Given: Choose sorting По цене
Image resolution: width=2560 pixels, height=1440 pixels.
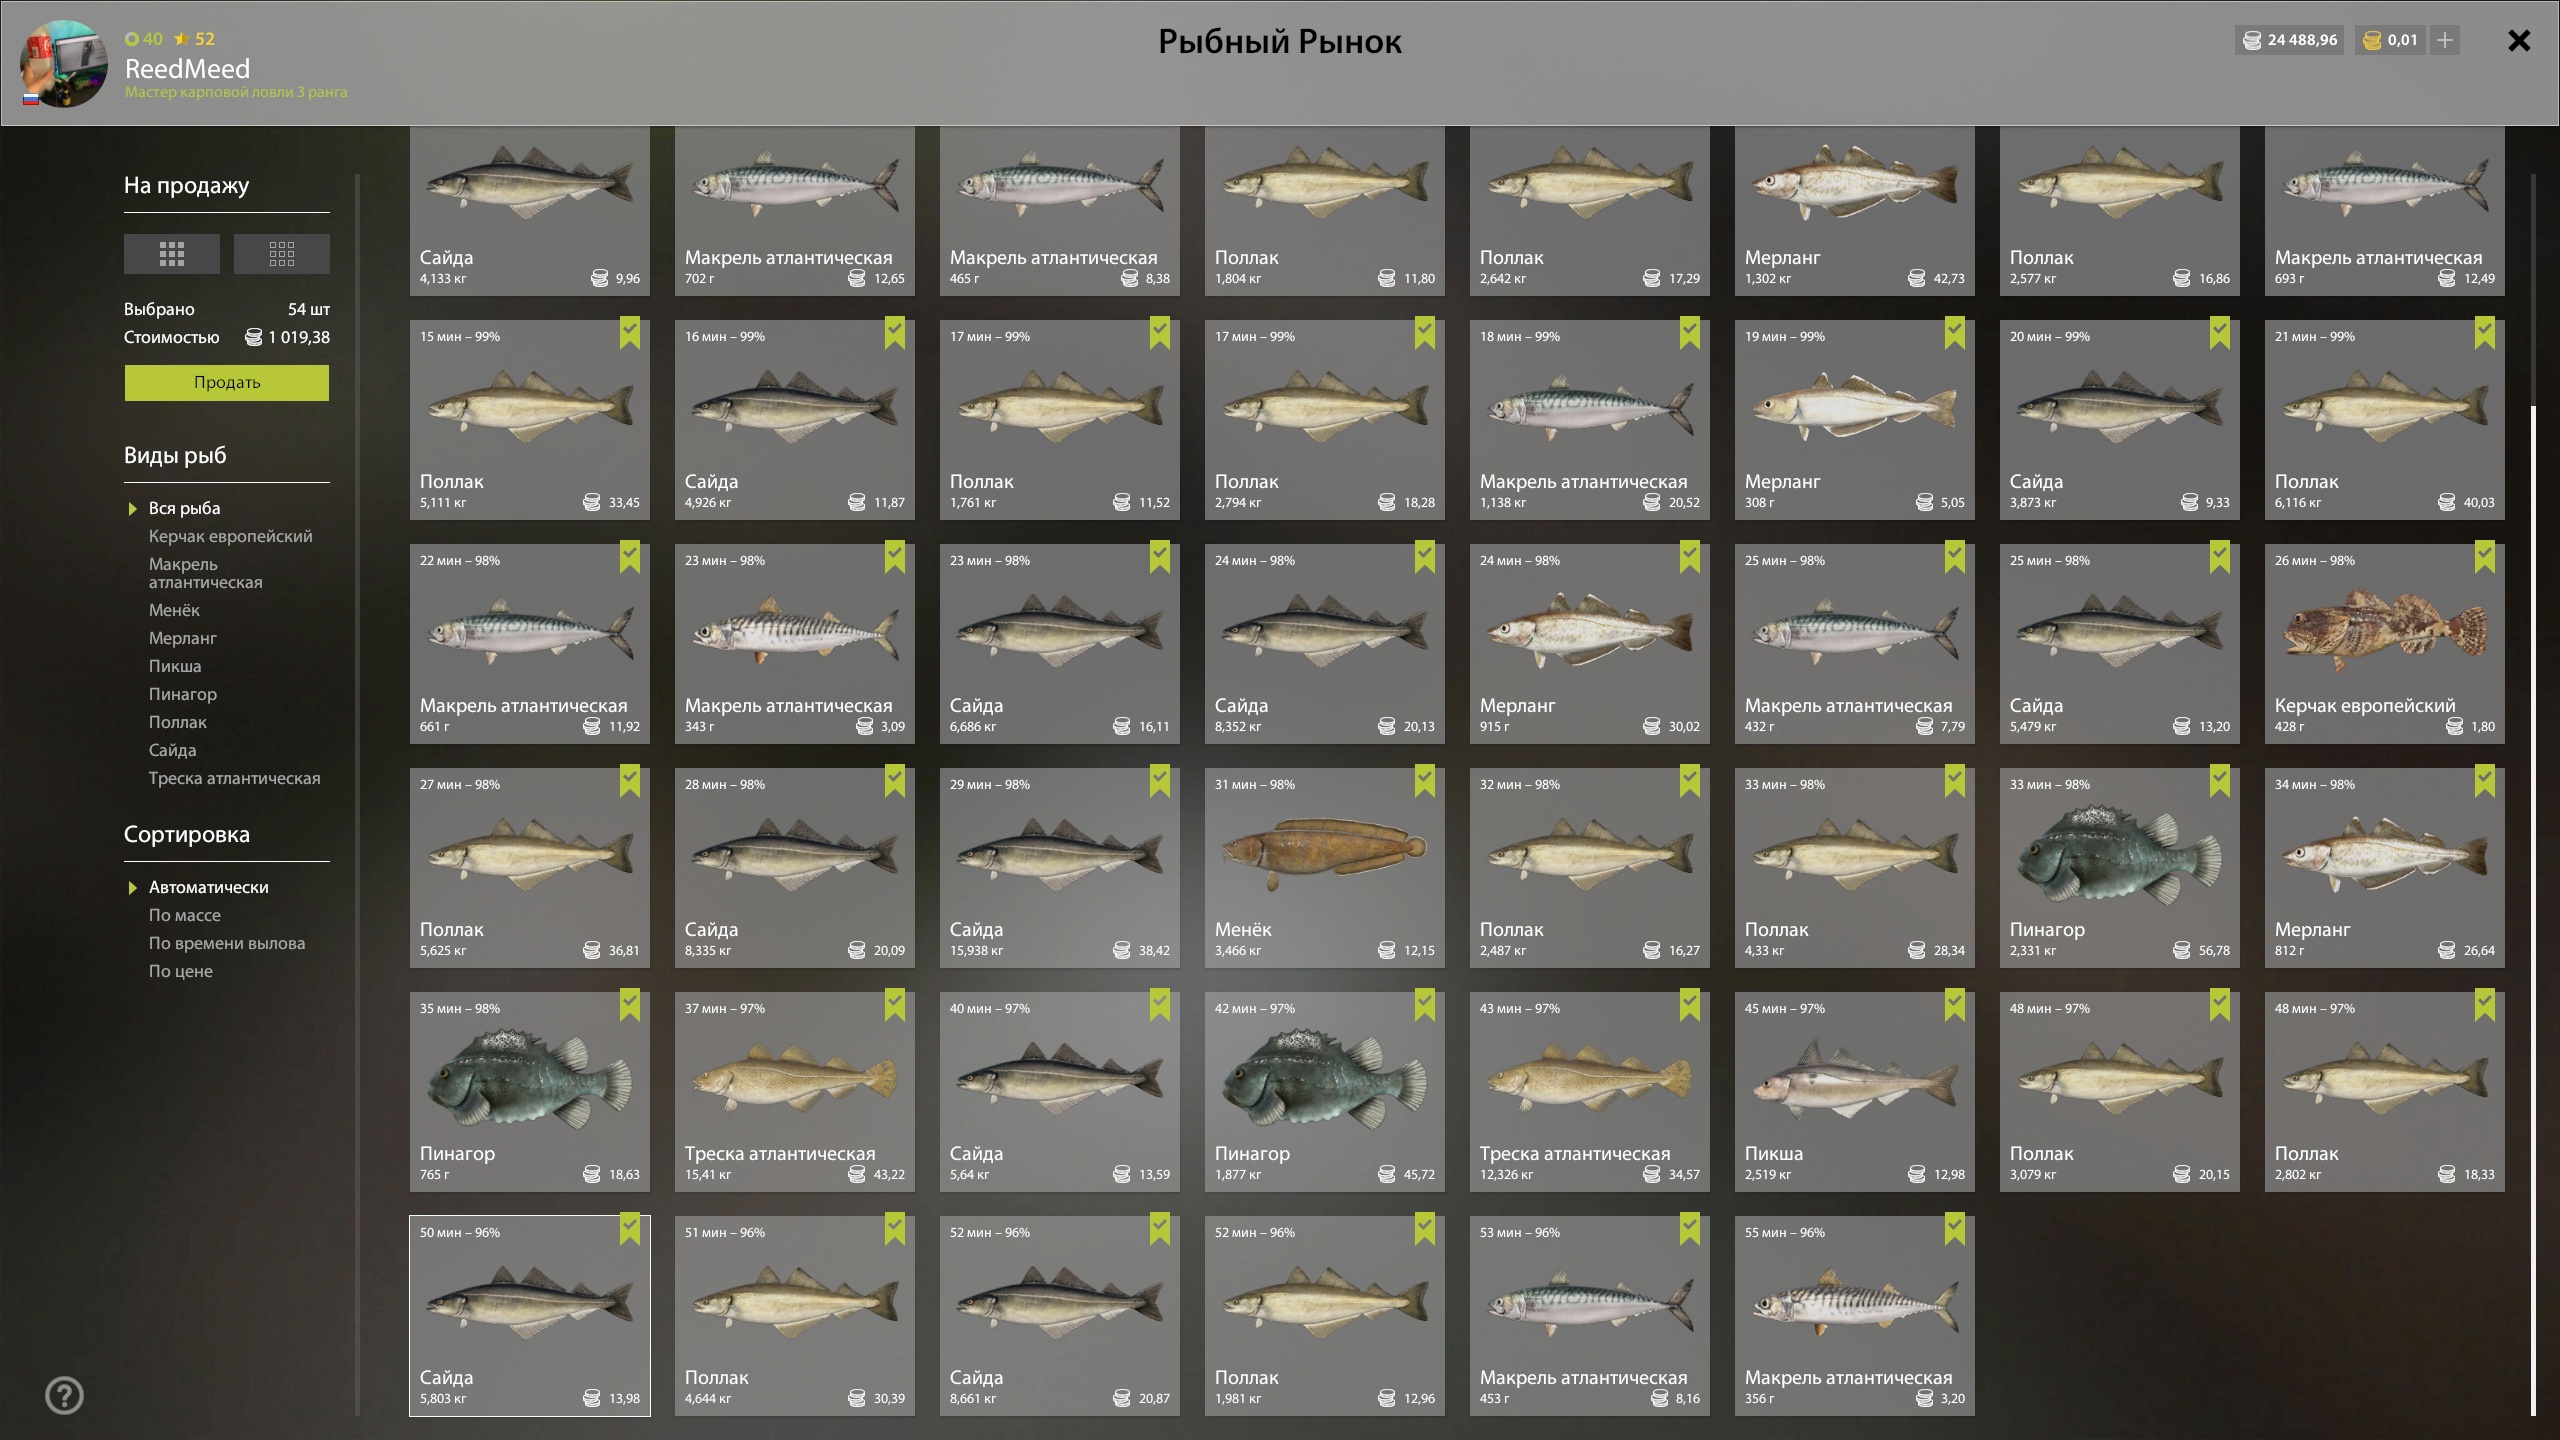Looking at the screenshot, I should (x=181, y=971).
